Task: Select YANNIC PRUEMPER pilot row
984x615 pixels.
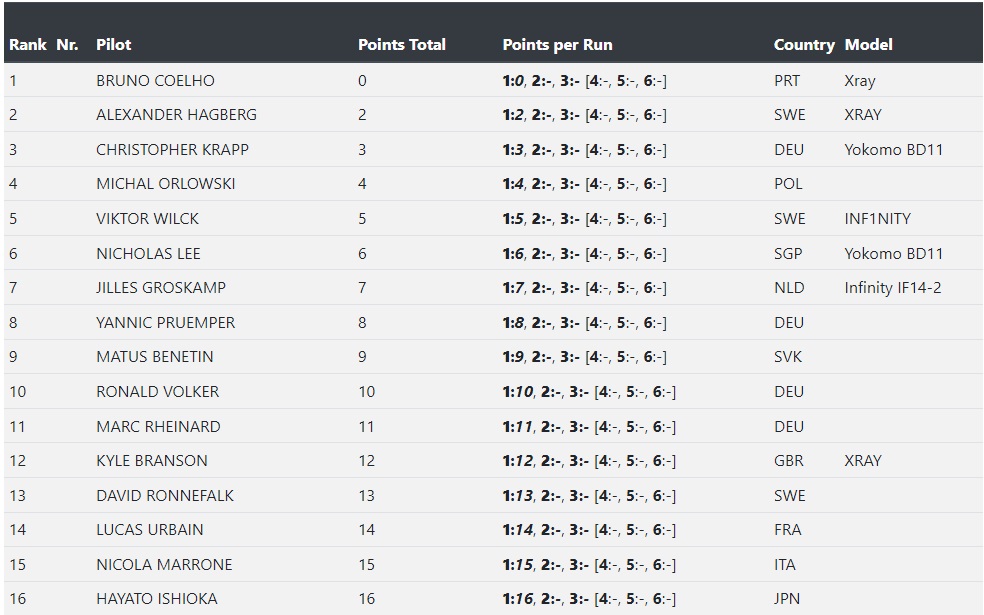Action: click(492, 323)
